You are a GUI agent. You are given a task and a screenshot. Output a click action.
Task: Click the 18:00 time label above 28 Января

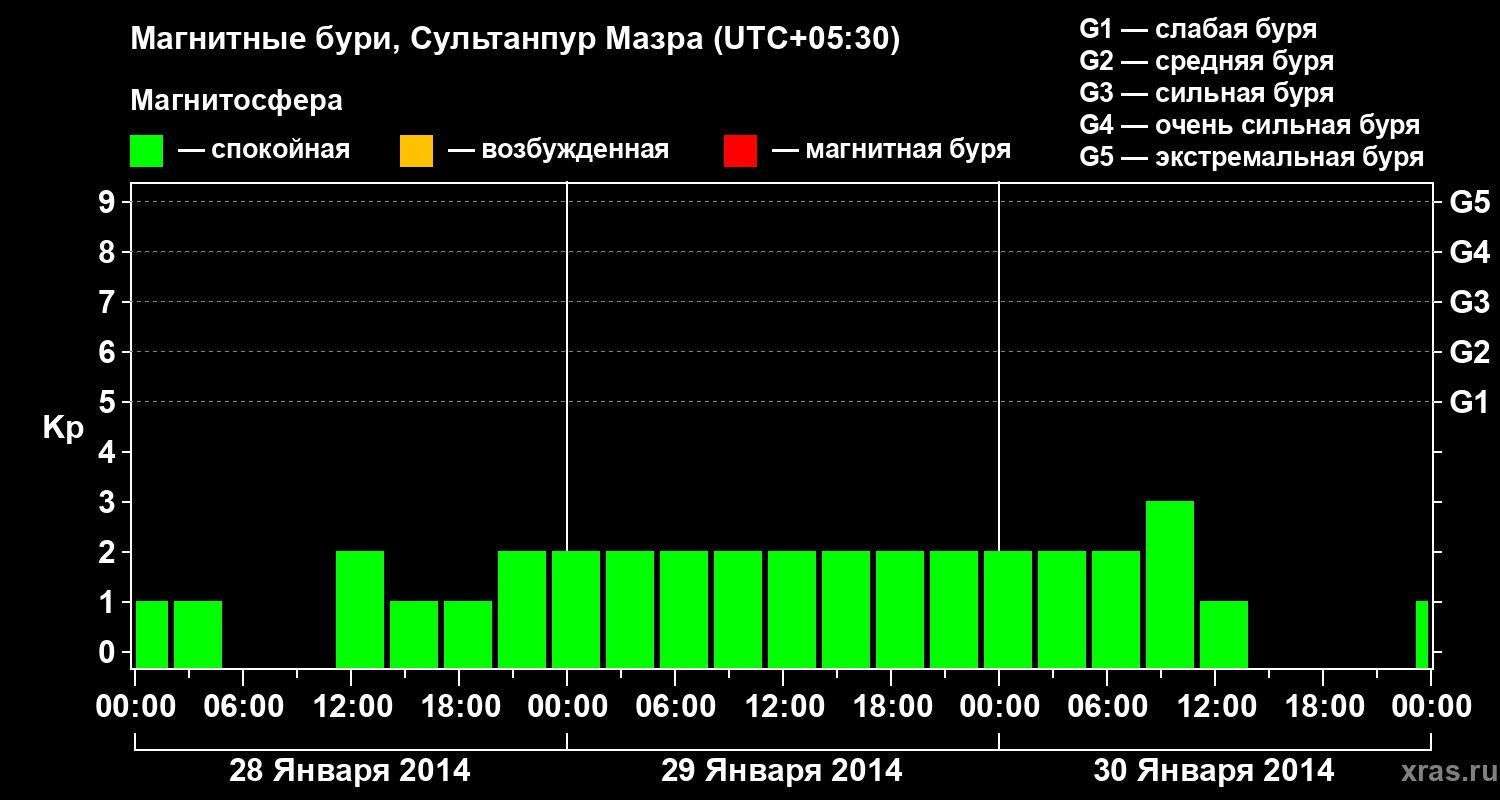(459, 707)
